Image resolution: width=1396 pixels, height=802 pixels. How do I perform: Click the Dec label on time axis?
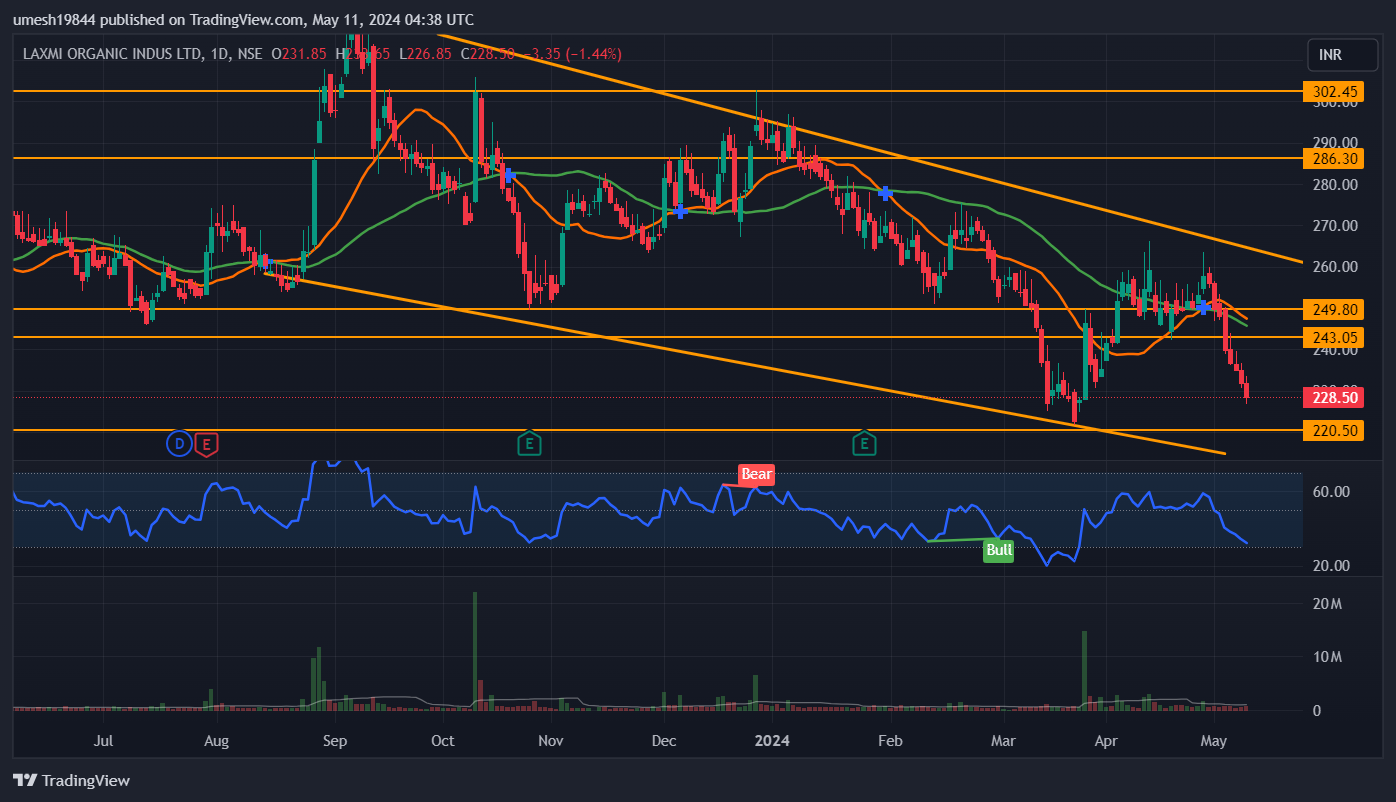(663, 742)
